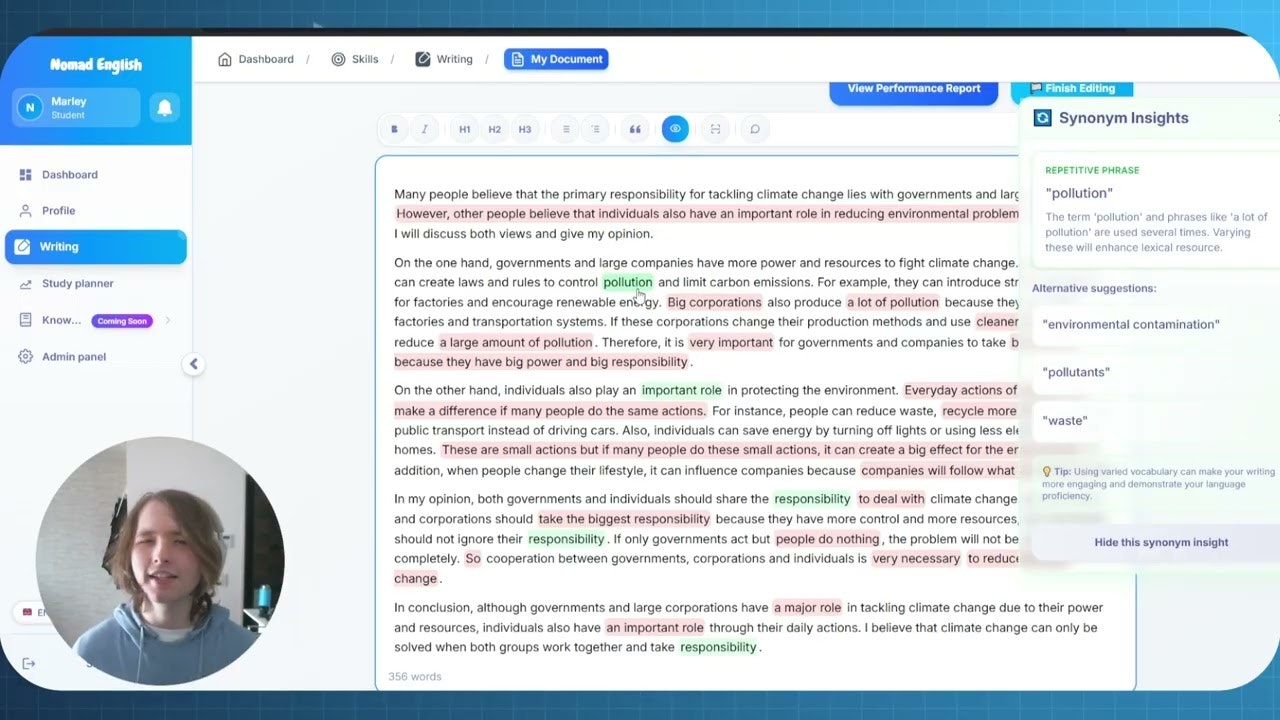
Task: Go to Dashboard breadcrumb
Action: 256,59
